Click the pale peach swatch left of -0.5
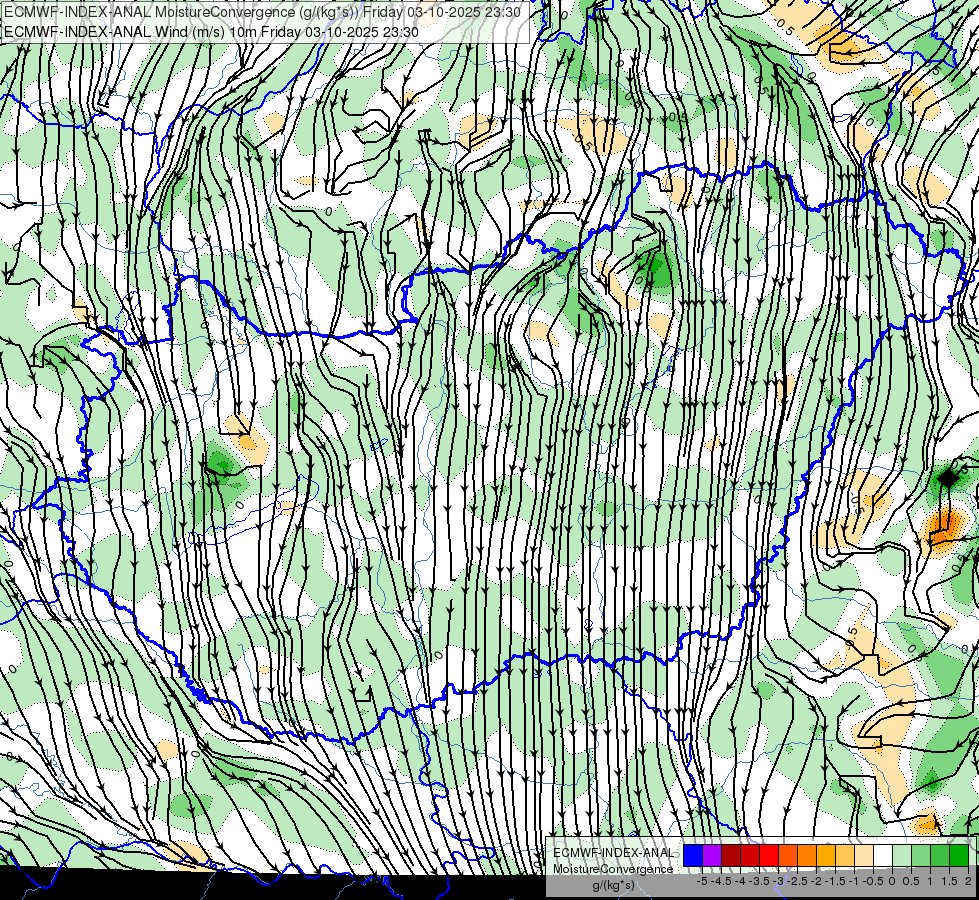Image resolution: width=979 pixels, height=900 pixels. pos(863,855)
